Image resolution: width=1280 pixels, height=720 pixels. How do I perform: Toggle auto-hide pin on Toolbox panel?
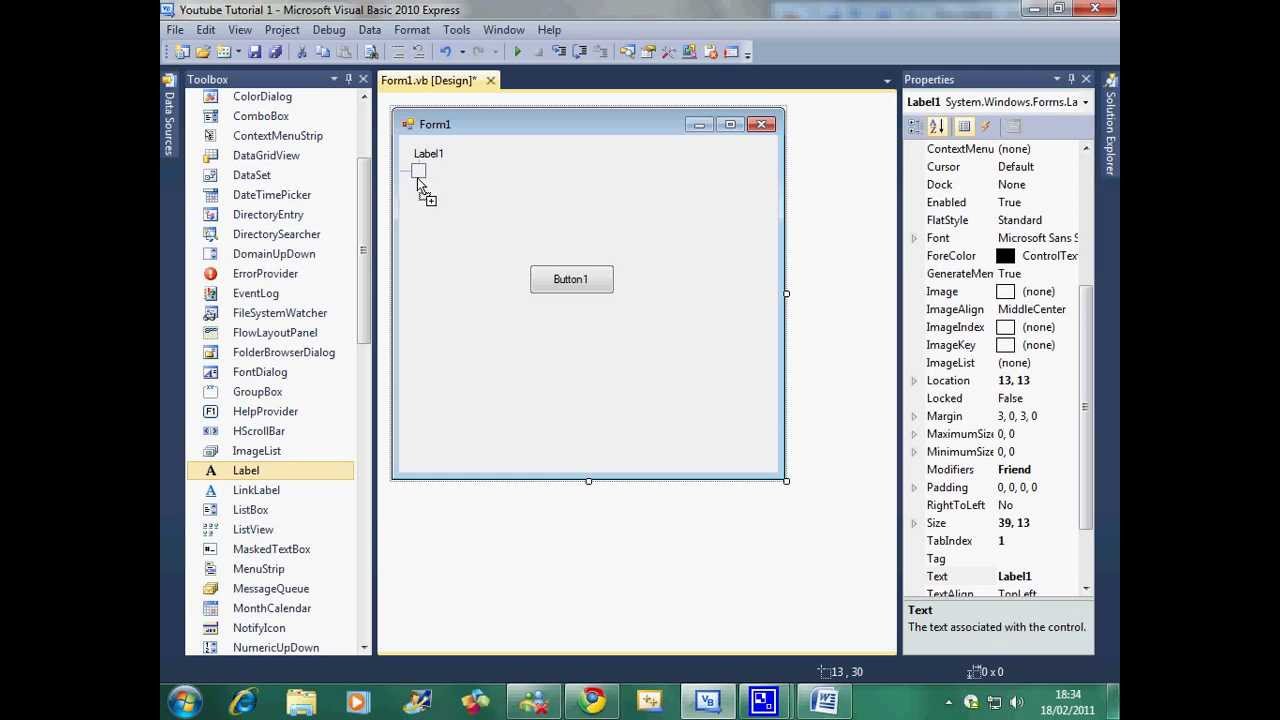click(349, 79)
